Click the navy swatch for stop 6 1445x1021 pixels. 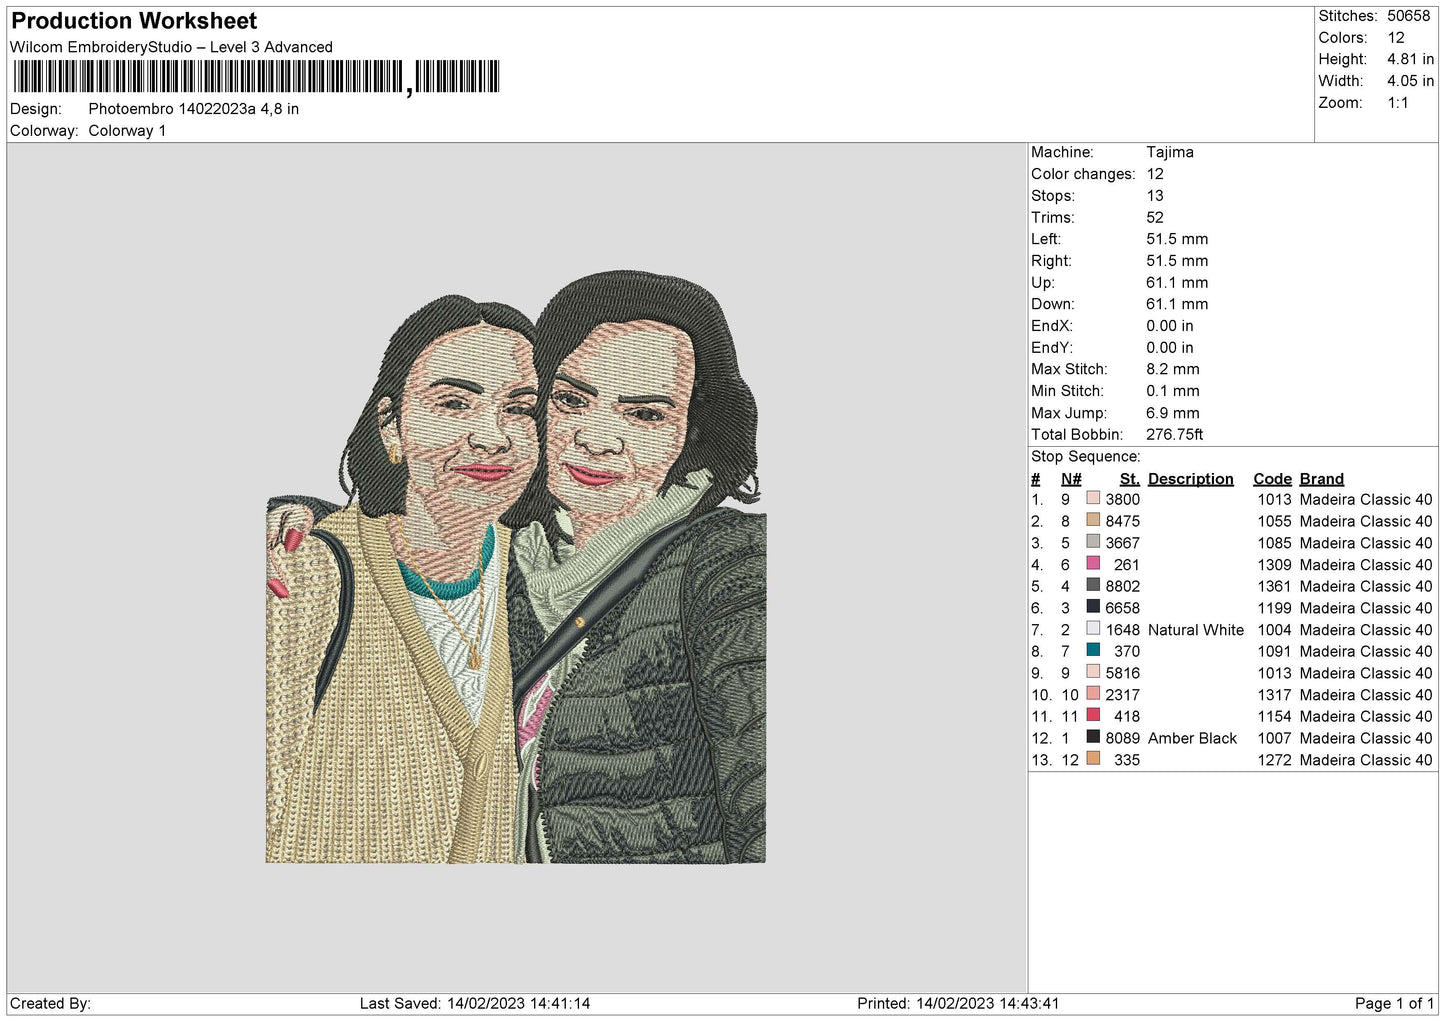point(1093,607)
